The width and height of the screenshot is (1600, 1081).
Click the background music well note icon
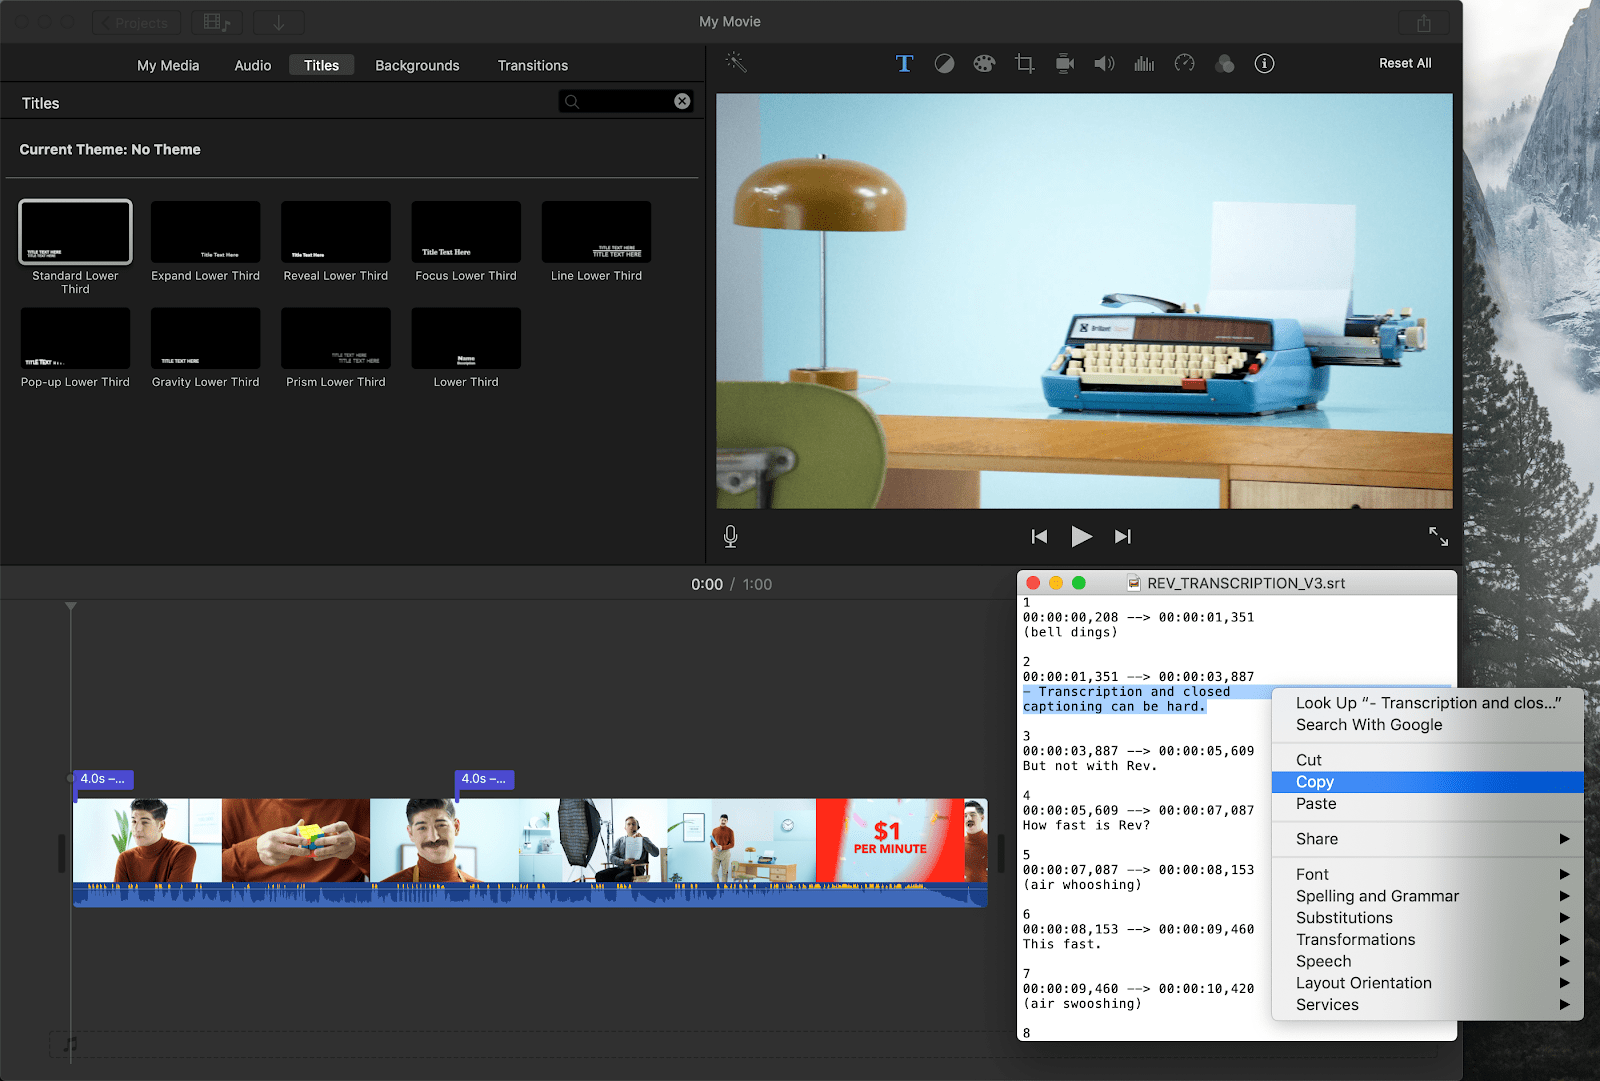click(x=70, y=1044)
